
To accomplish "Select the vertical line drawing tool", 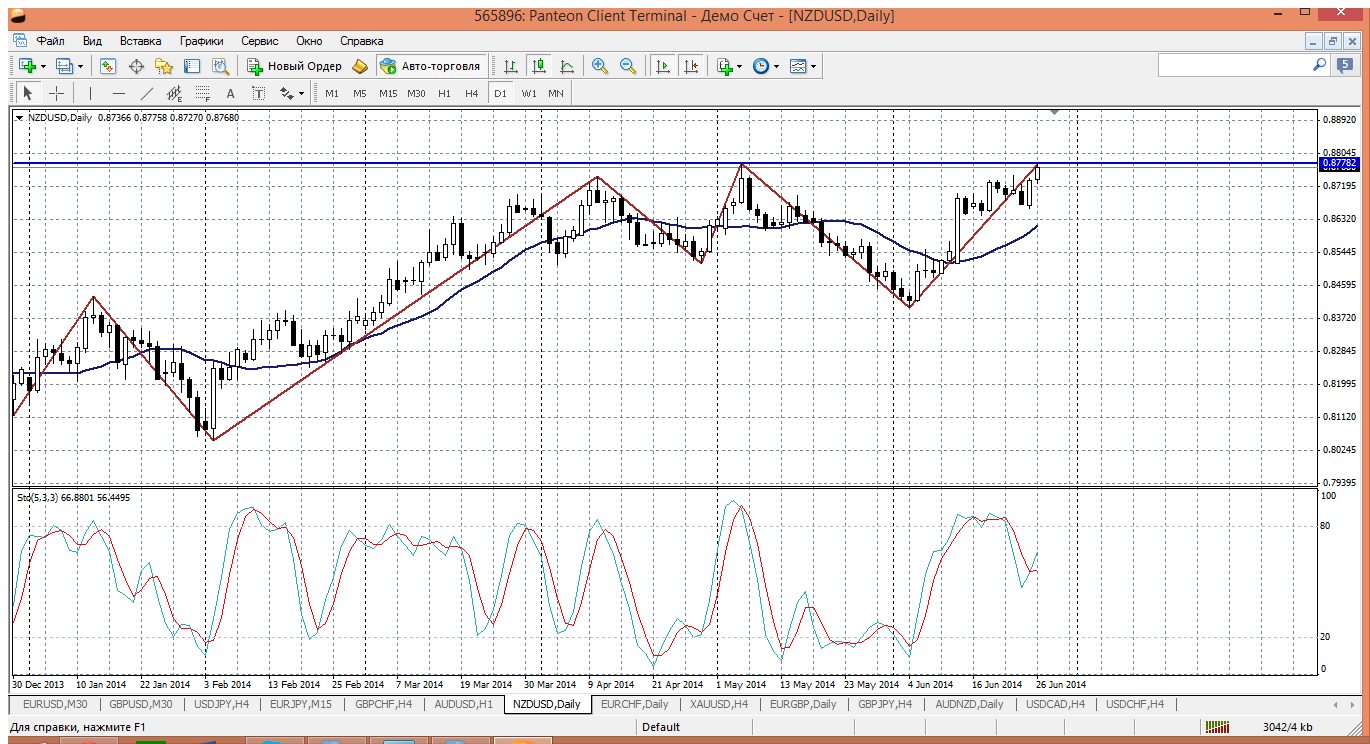I will [90, 93].
